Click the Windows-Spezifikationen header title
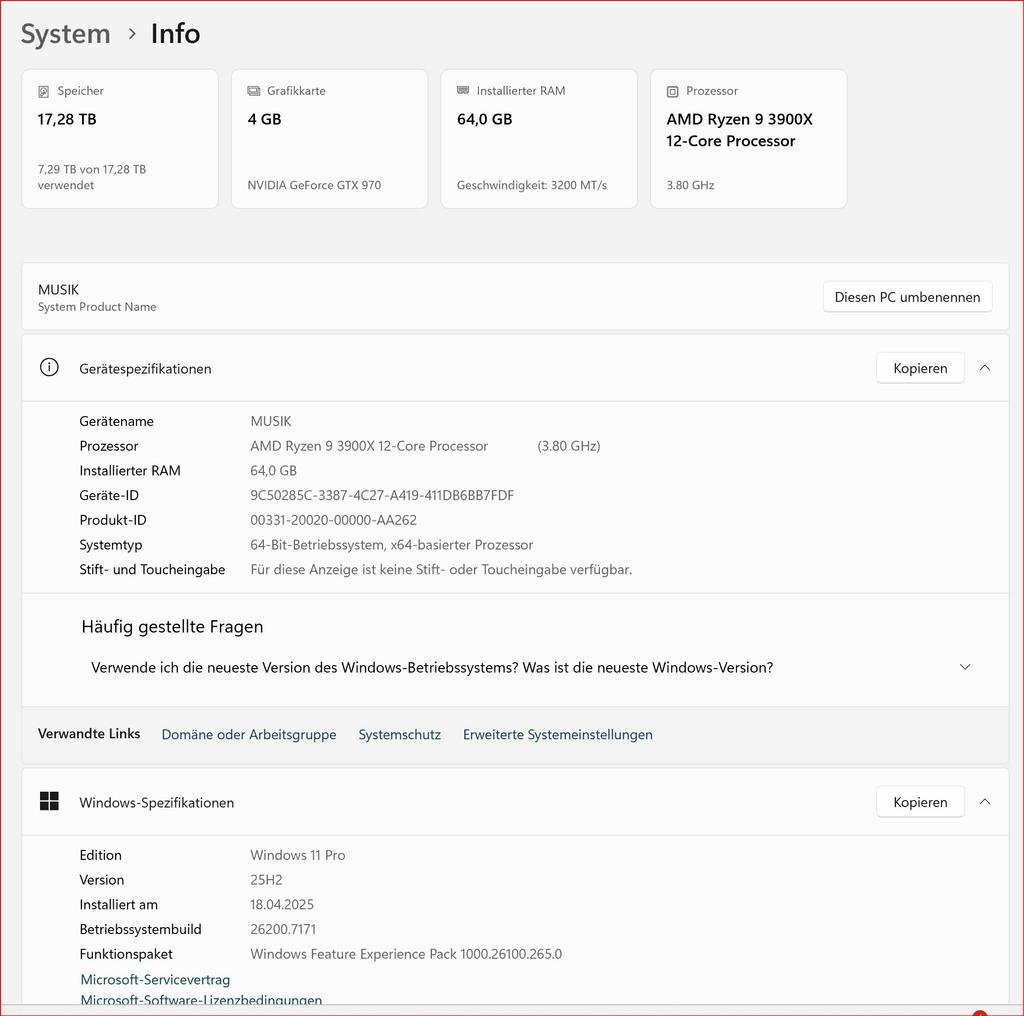This screenshot has height=1016, width=1024. (x=157, y=802)
